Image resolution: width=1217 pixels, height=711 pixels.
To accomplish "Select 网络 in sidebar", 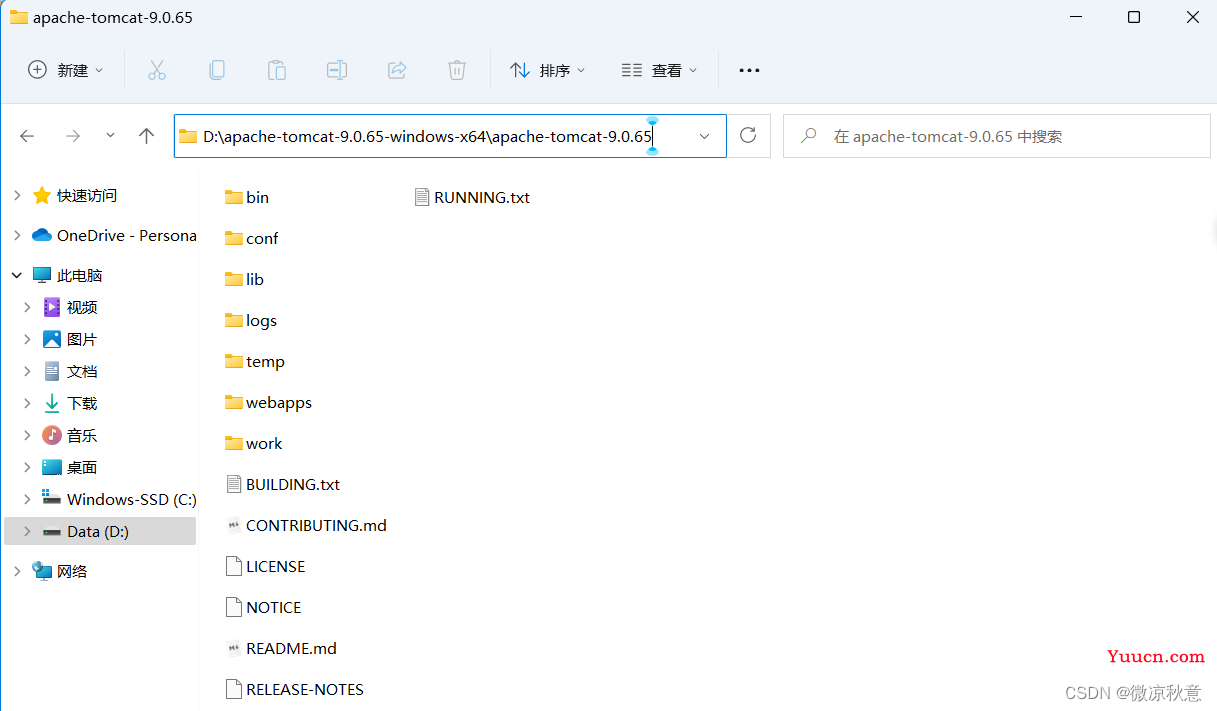I will tap(72, 571).
